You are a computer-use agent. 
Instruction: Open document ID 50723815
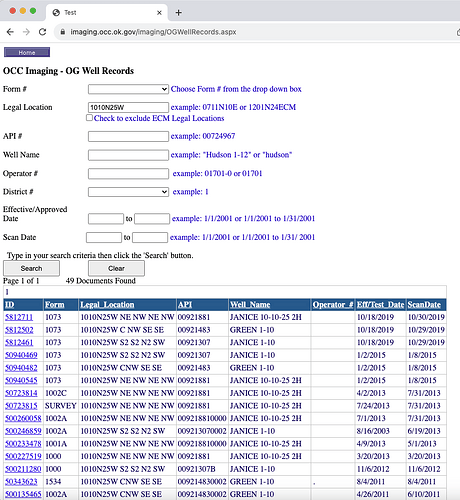[x=21, y=406]
